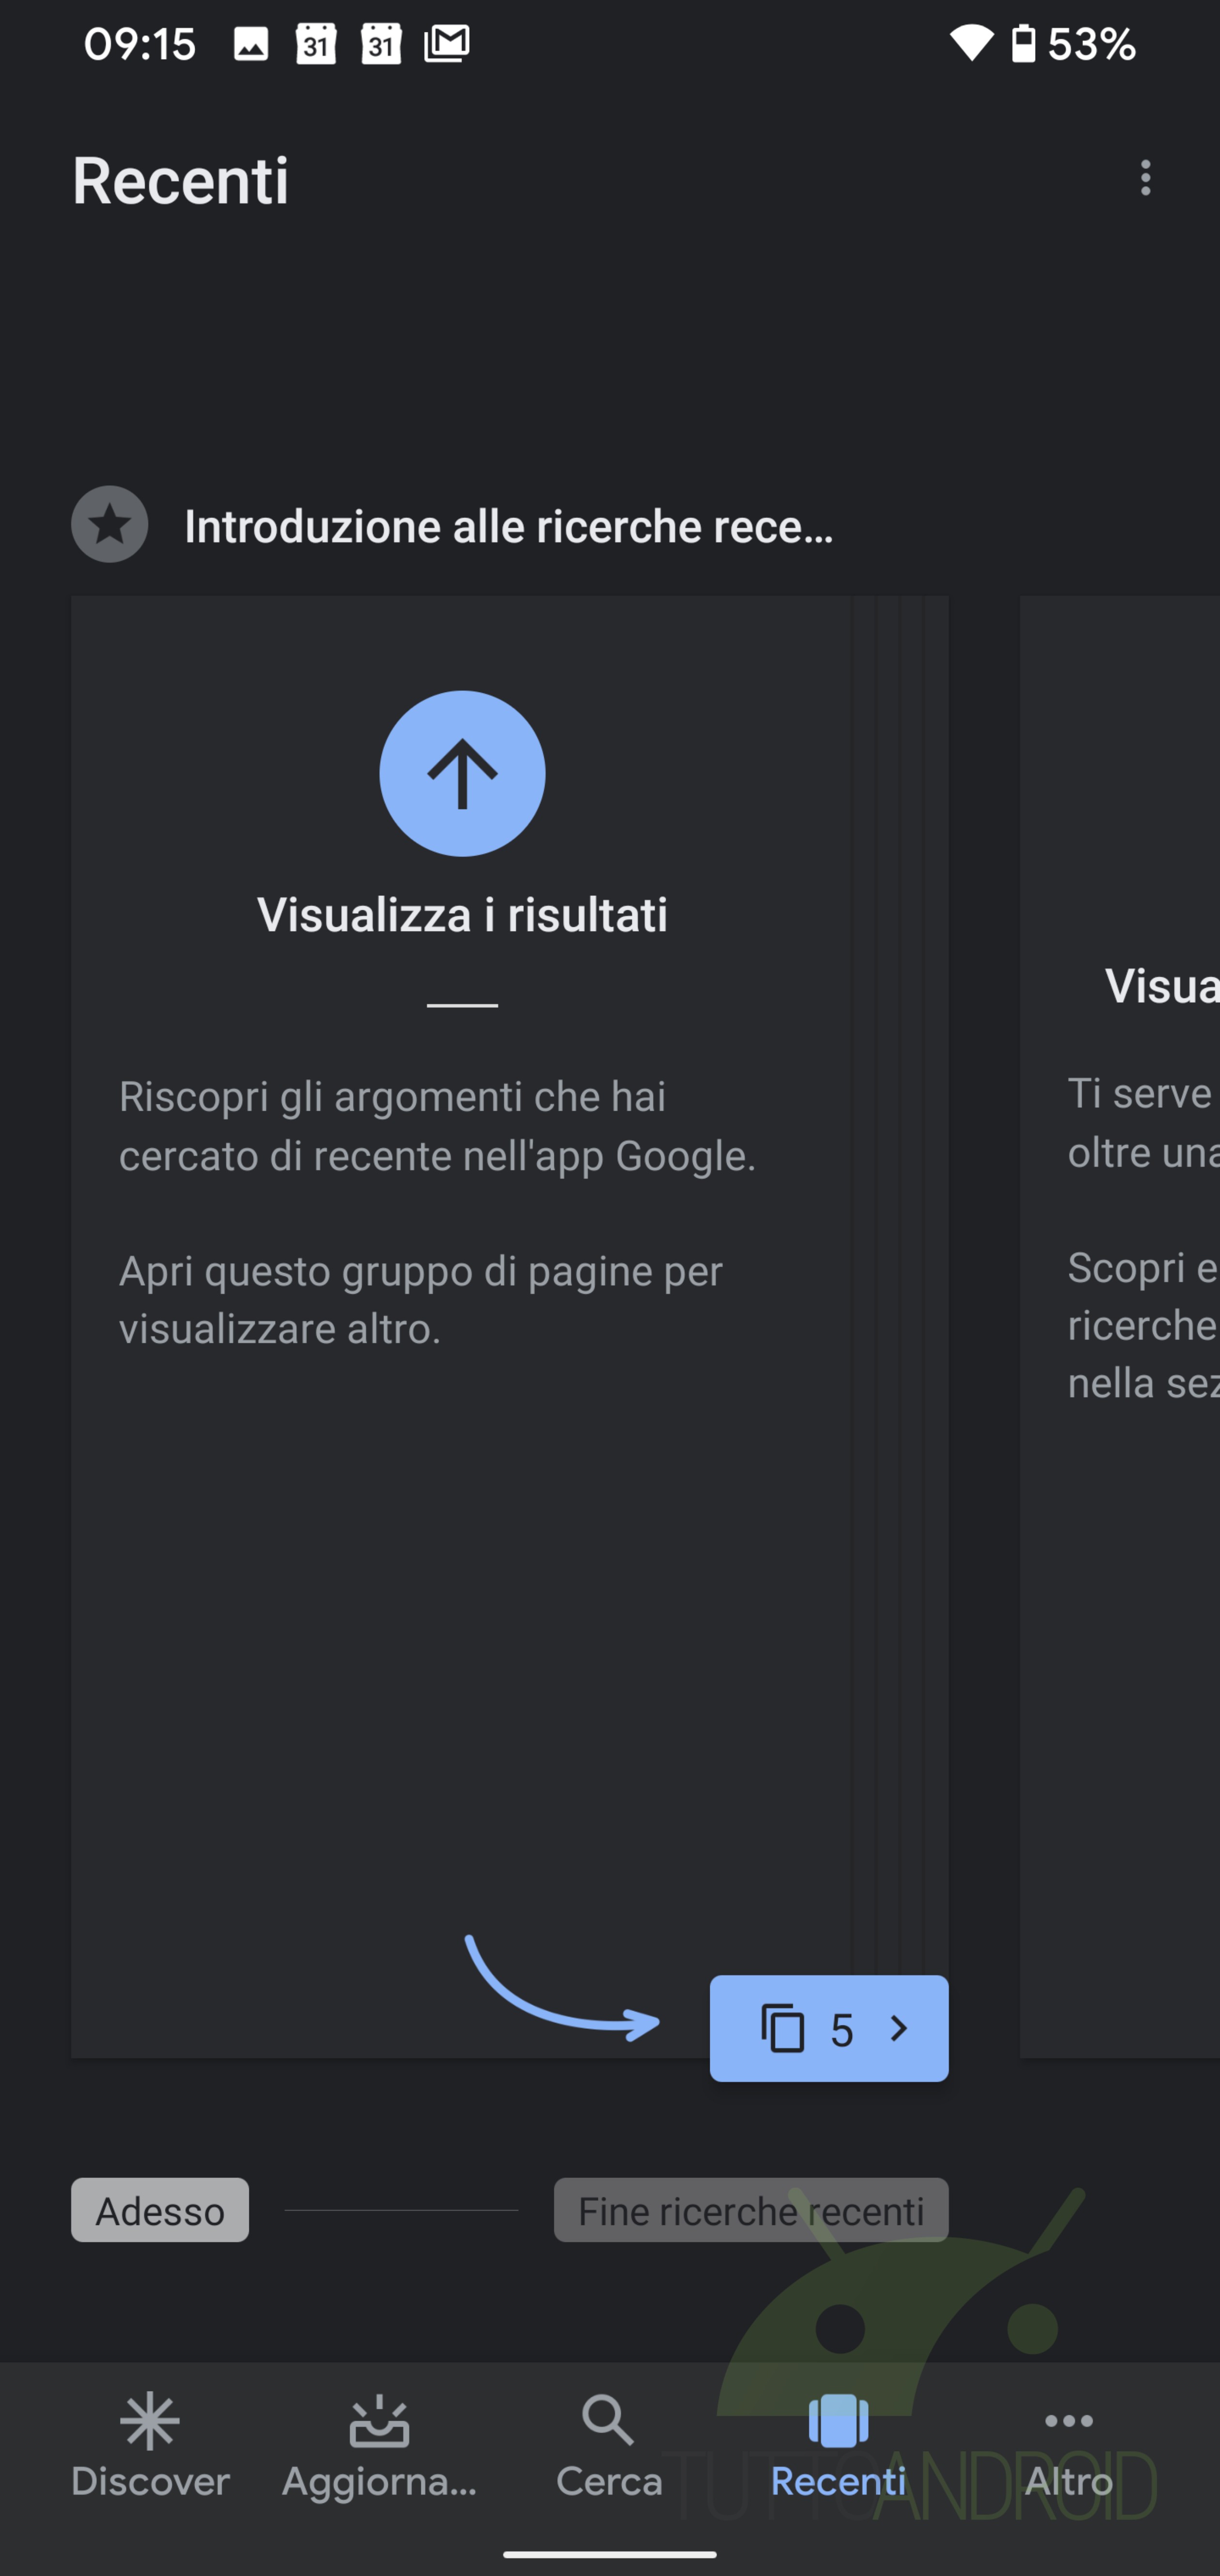The height and width of the screenshot is (2576, 1220).
Task: Tap the Fine ricerche recenti chip
Action: tap(751, 2210)
